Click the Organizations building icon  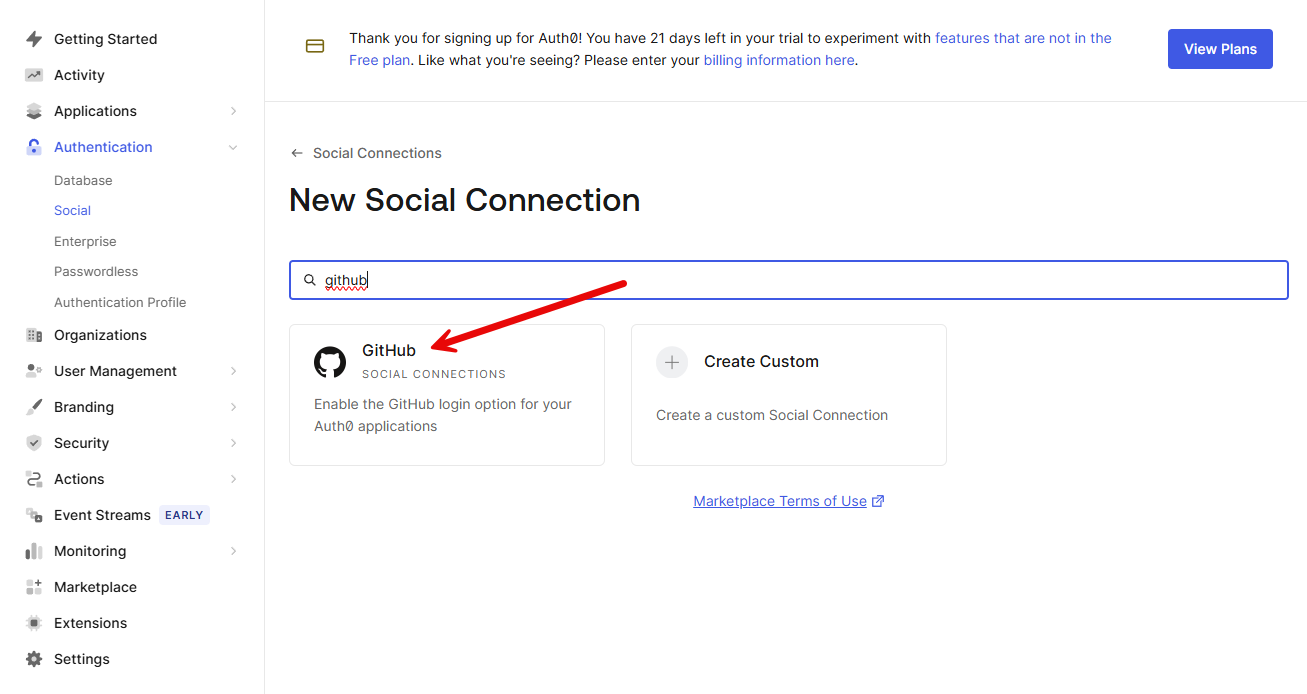34,335
